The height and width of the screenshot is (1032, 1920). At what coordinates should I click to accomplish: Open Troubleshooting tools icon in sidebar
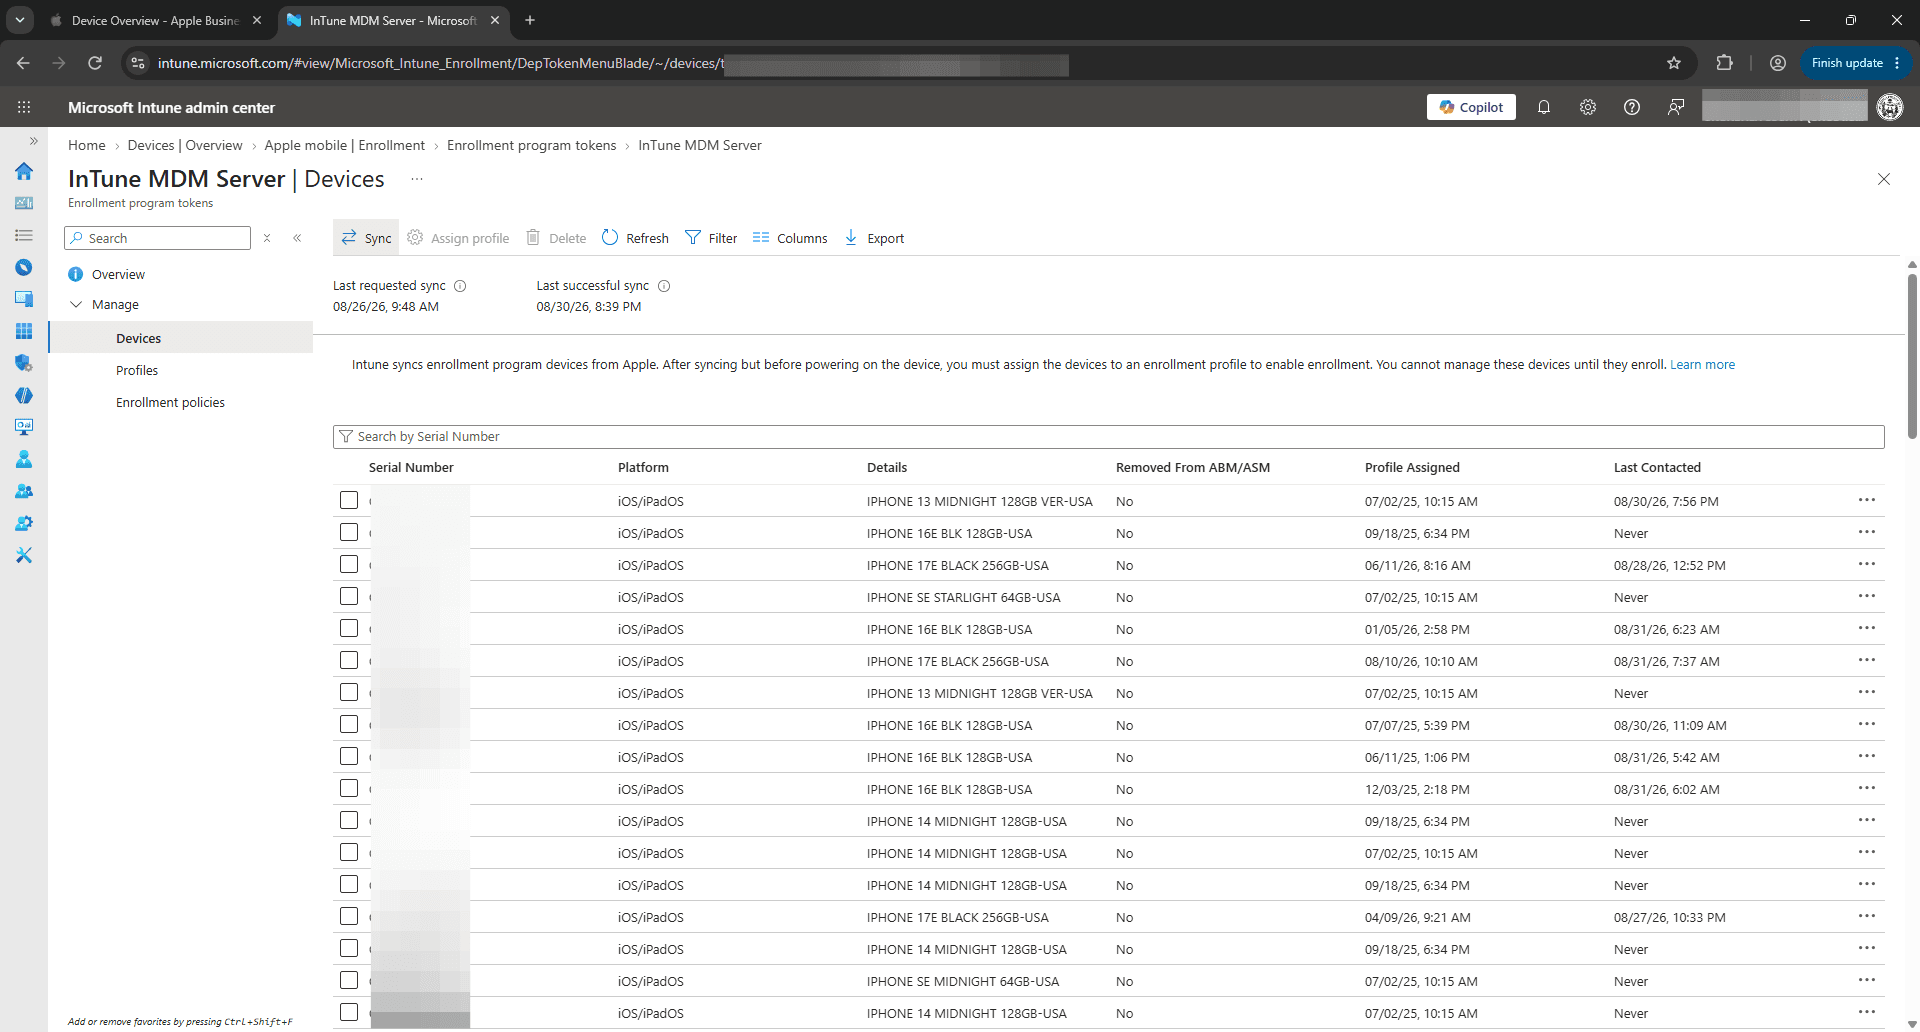24,555
